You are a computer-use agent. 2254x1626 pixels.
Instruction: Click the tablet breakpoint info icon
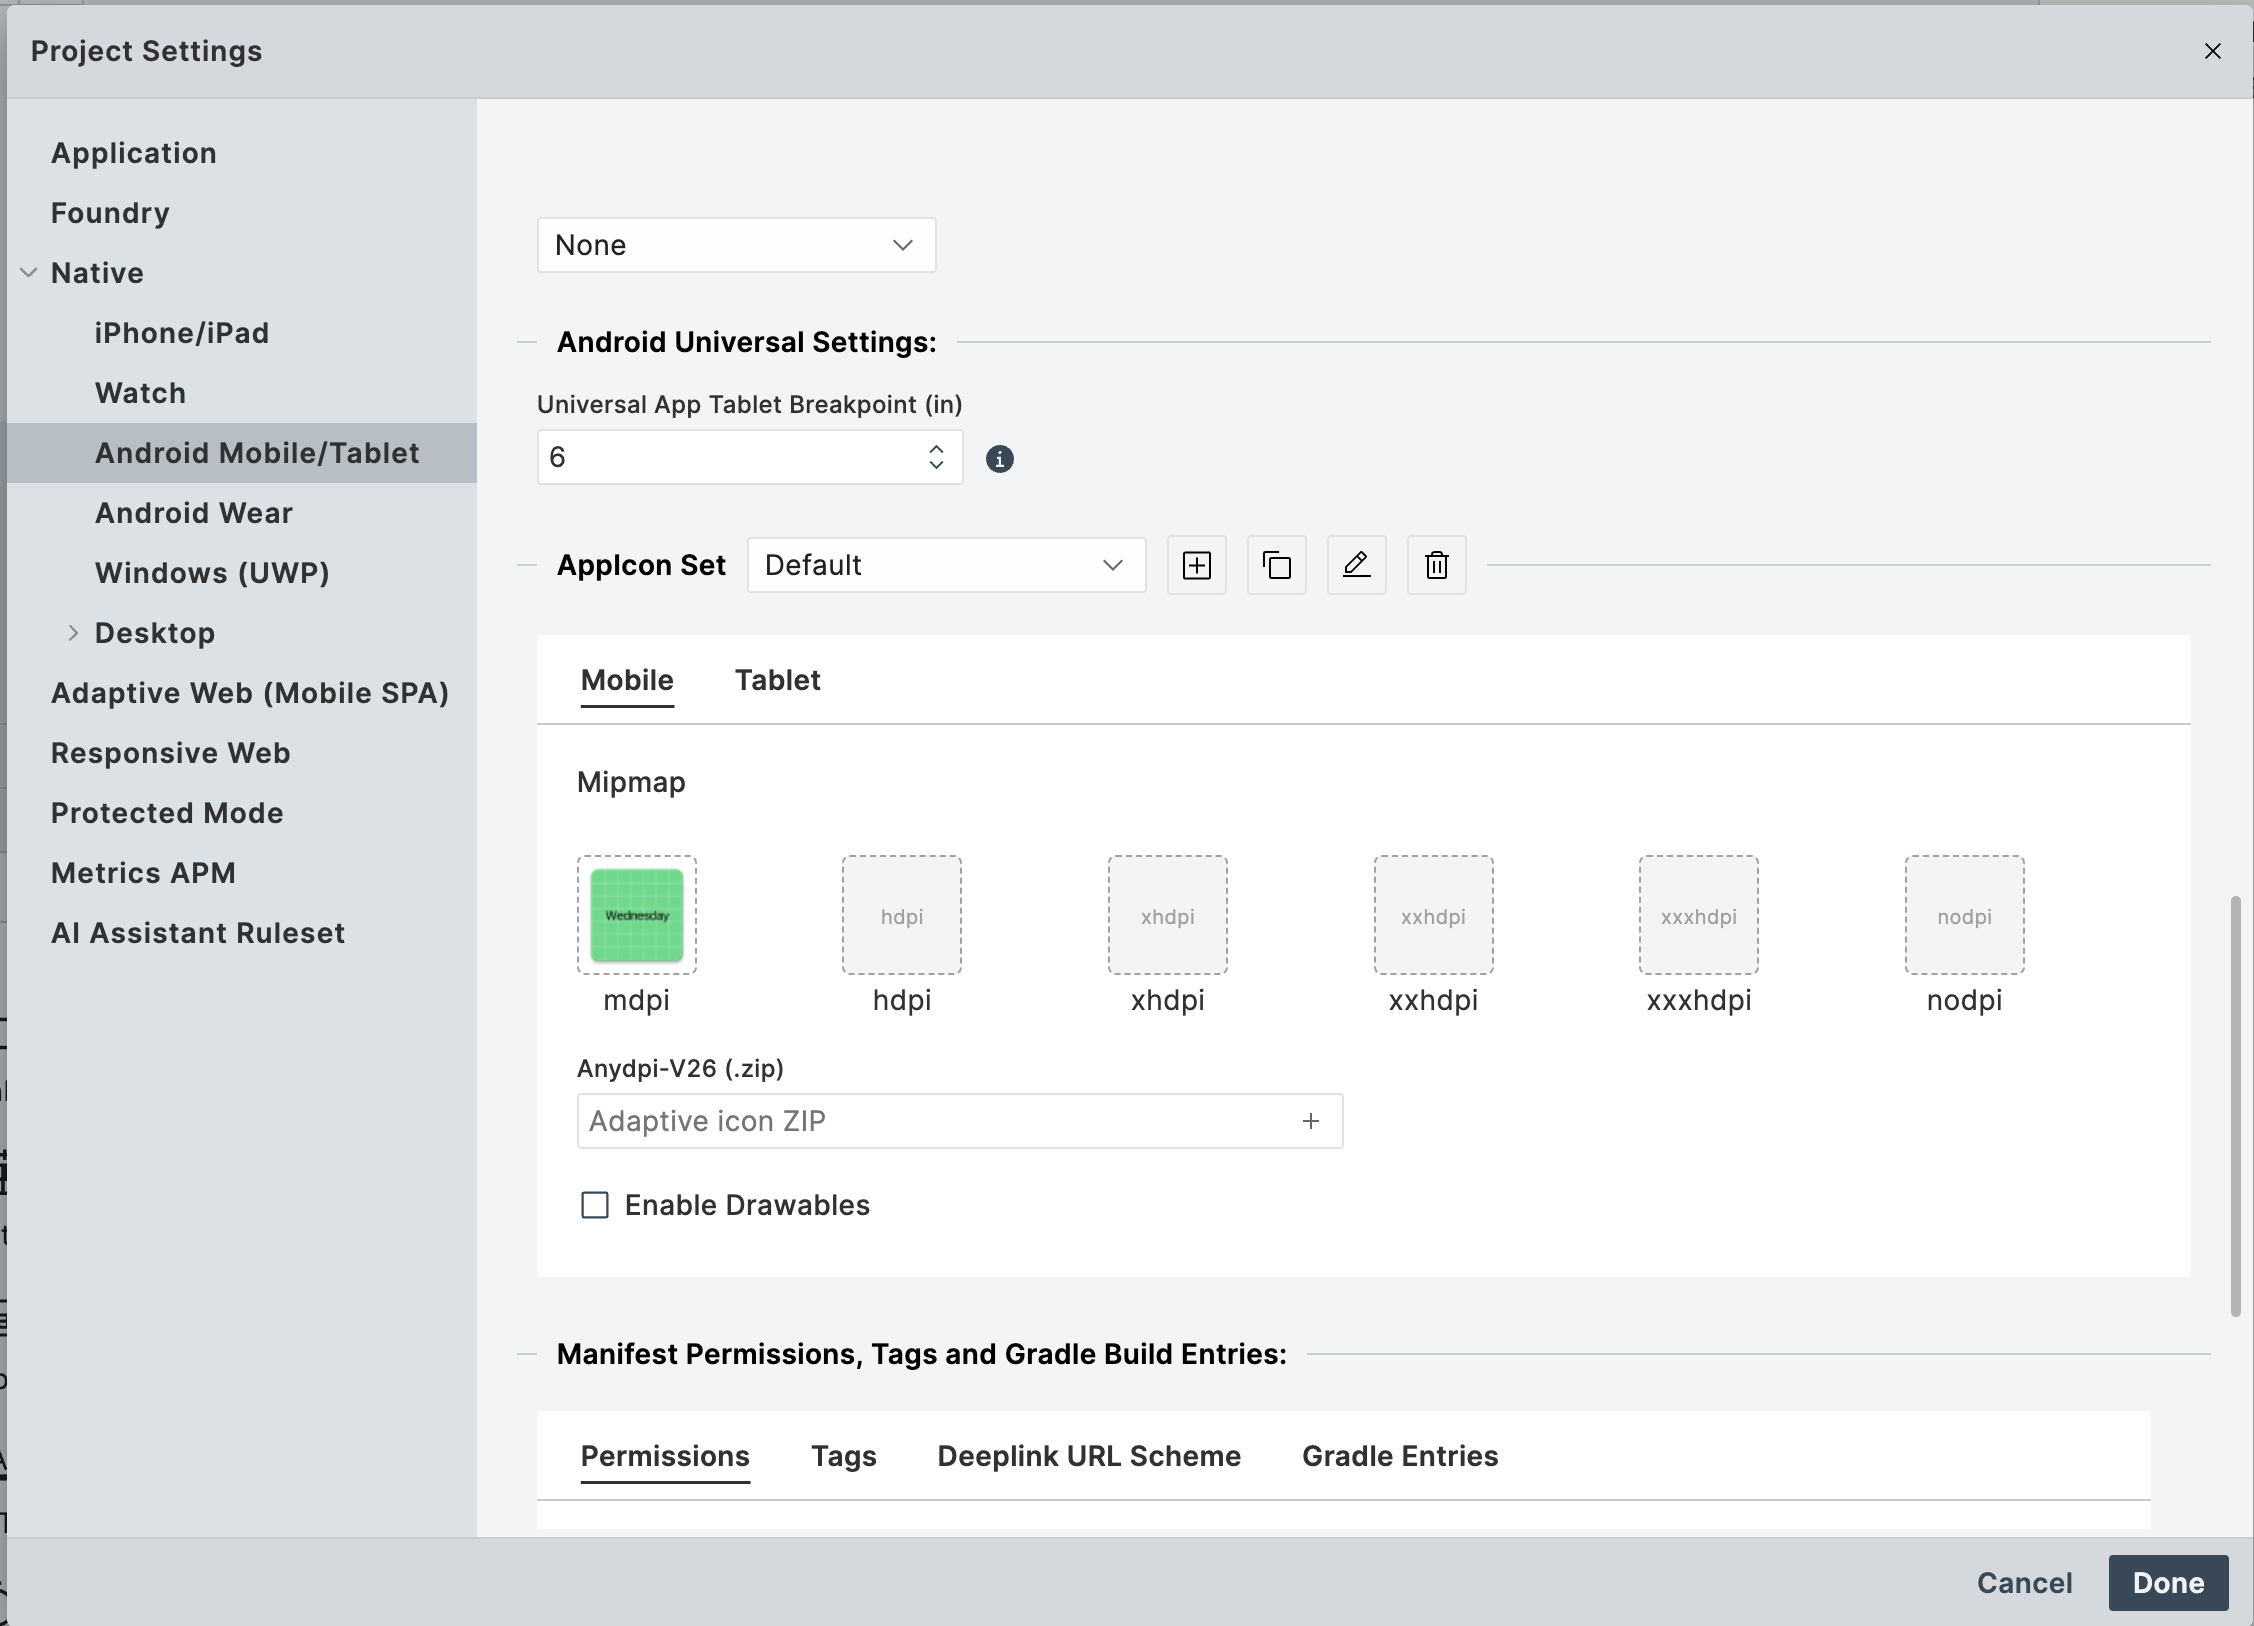(x=999, y=459)
